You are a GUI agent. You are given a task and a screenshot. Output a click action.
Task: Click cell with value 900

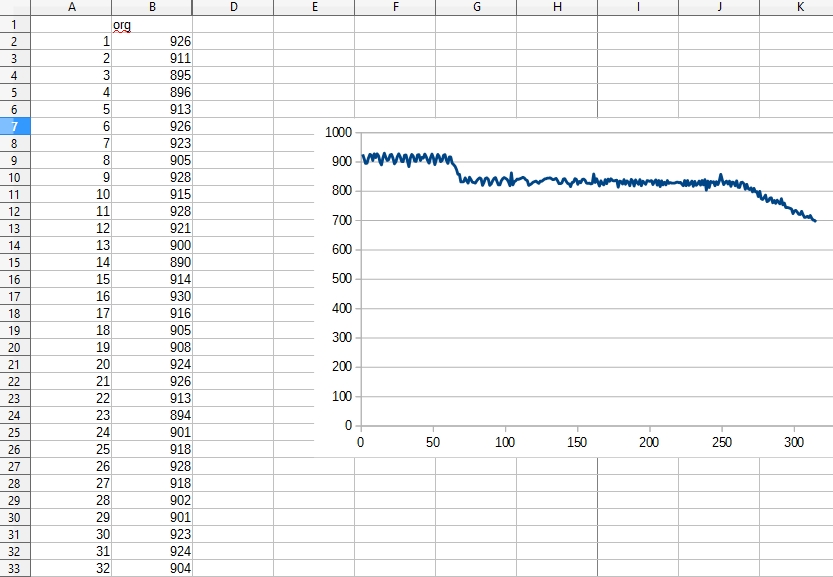coord(152,245)
